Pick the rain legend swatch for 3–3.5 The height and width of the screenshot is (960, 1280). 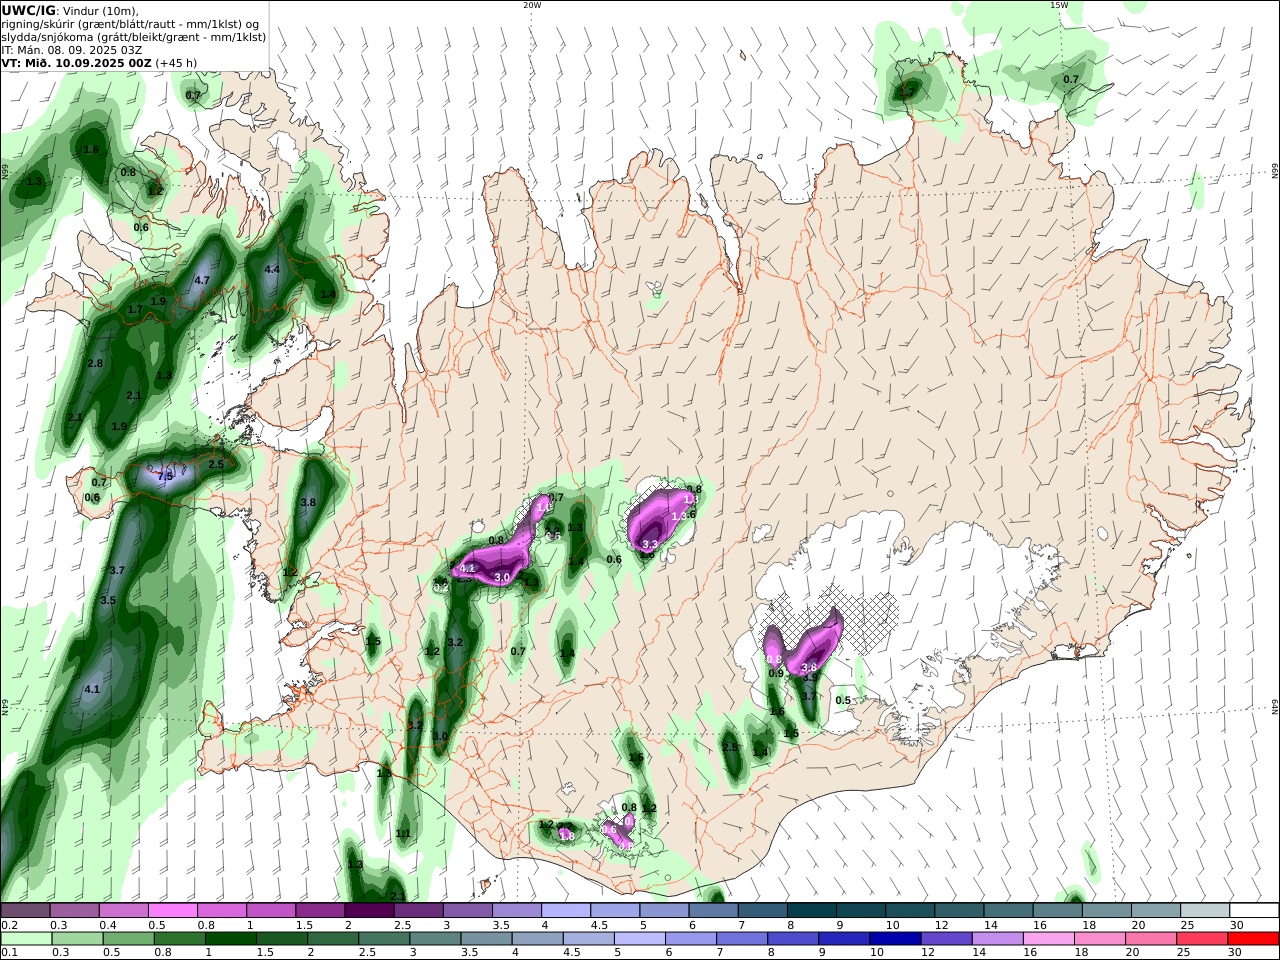[x=435, y=939]
